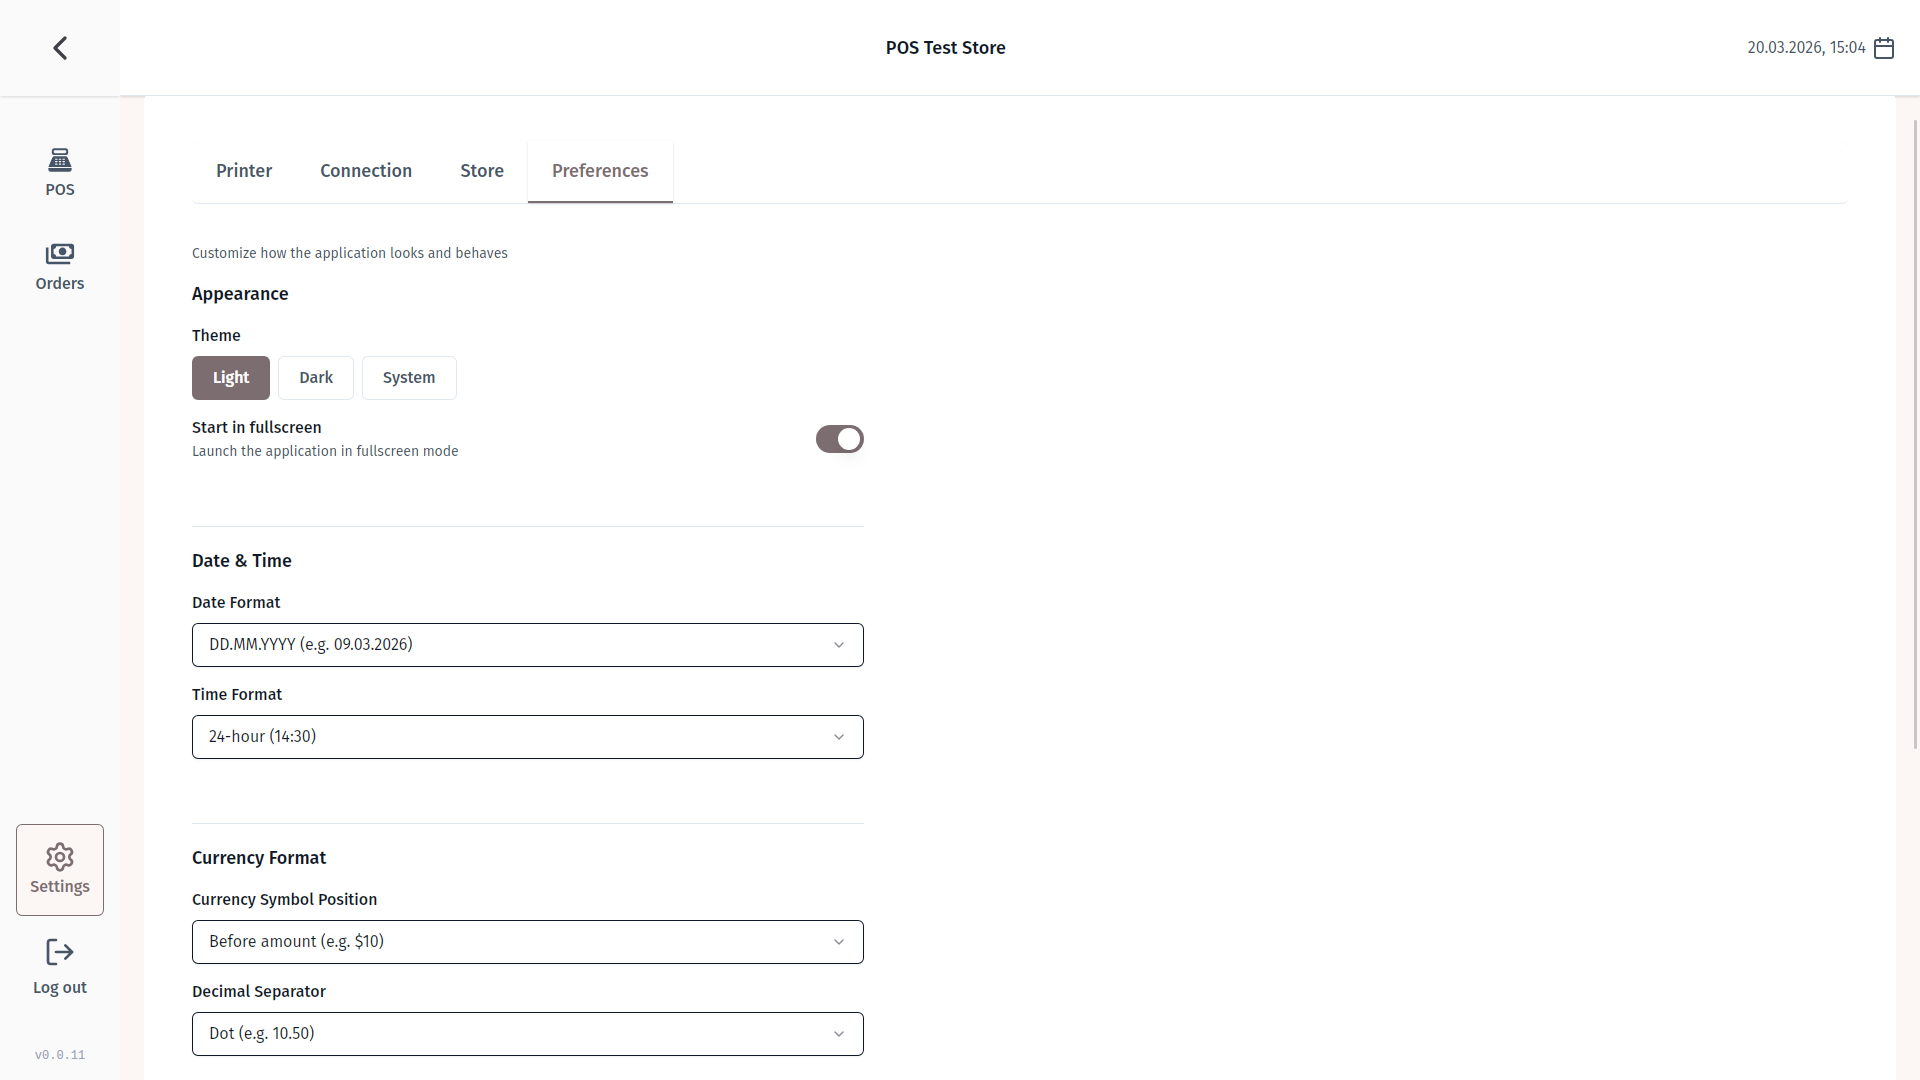The image size is (1920, 1080).
Task: Go back using the left chevron arrow
Action: pos(60,48)
